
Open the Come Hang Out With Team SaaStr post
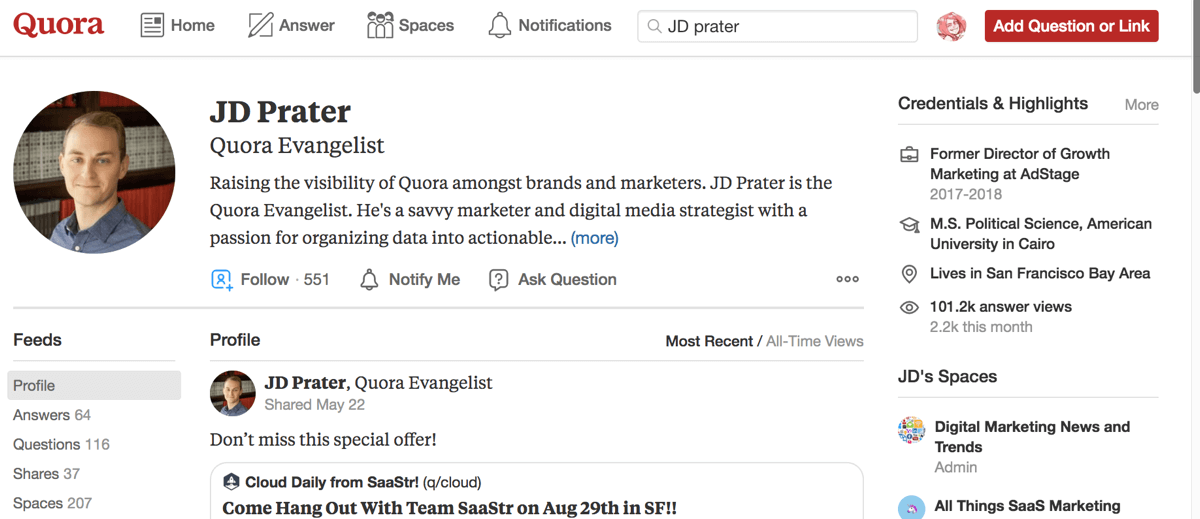click(x=449, y=507)
